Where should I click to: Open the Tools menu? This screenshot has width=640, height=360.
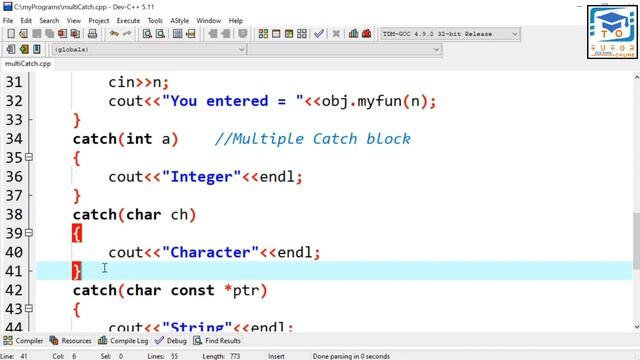point(155,20)
